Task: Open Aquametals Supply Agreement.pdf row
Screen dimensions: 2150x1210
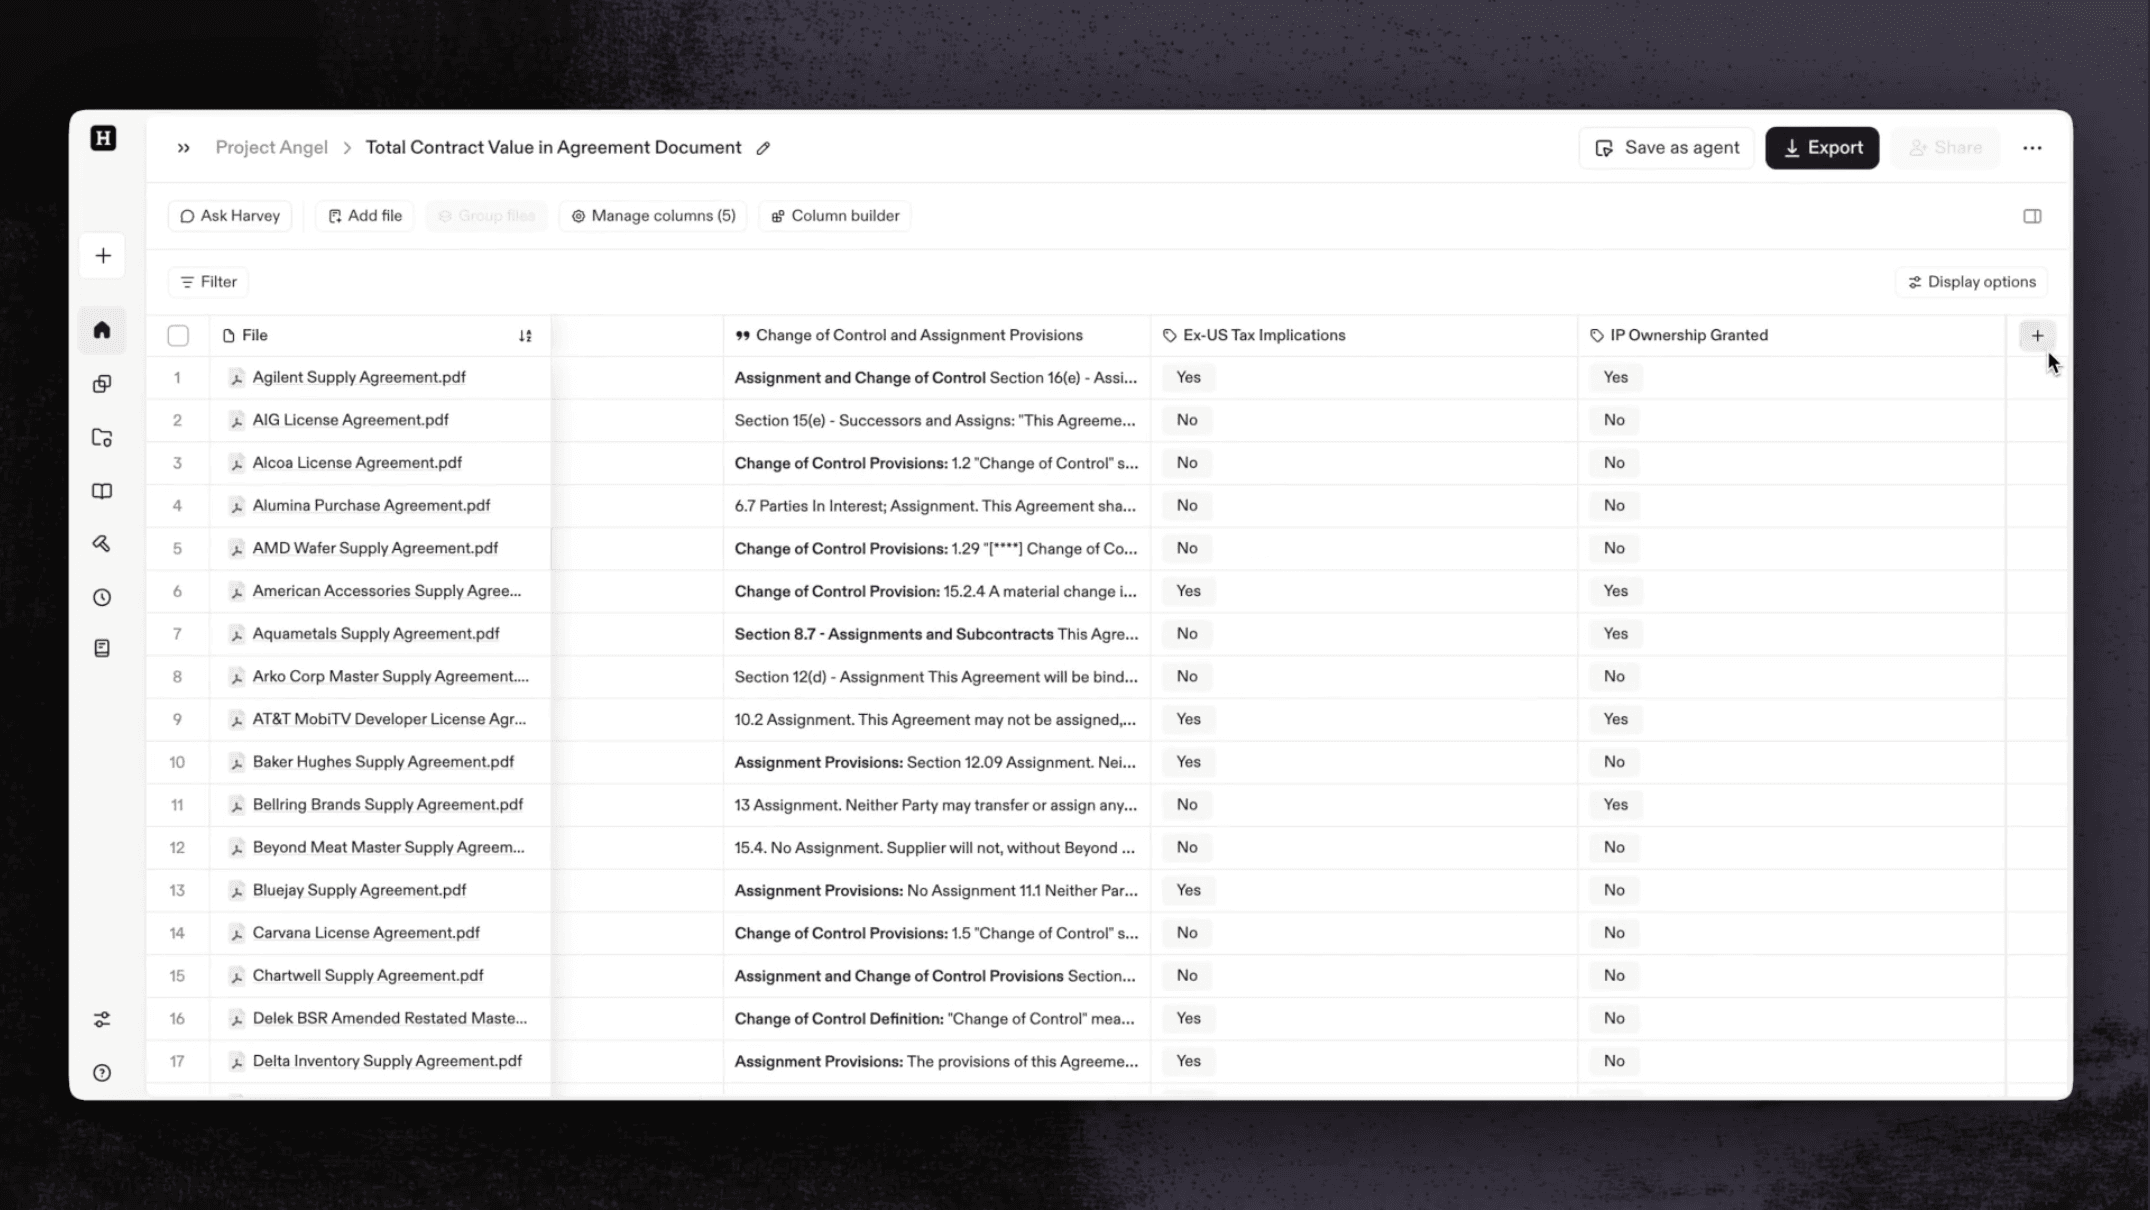Action: (x=376, y=634)
